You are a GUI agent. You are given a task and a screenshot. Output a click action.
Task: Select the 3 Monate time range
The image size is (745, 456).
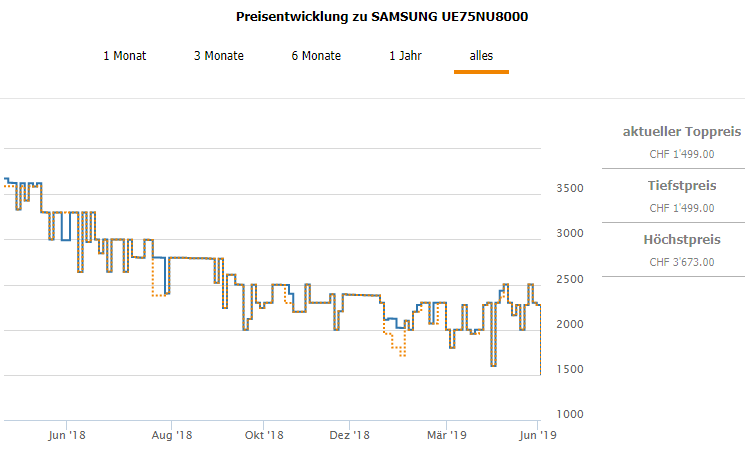(219, 56)
